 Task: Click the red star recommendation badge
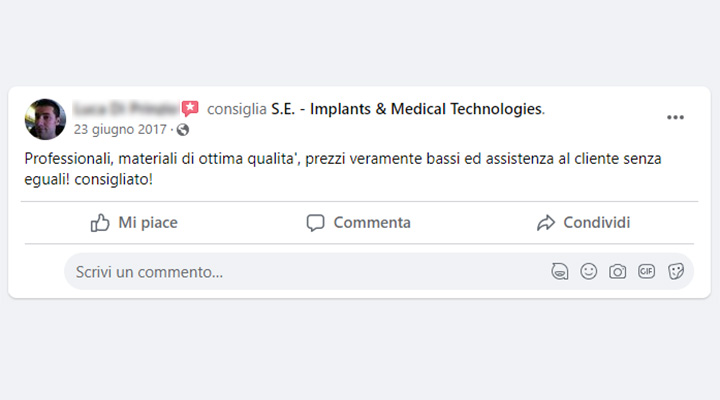[190, 109]
